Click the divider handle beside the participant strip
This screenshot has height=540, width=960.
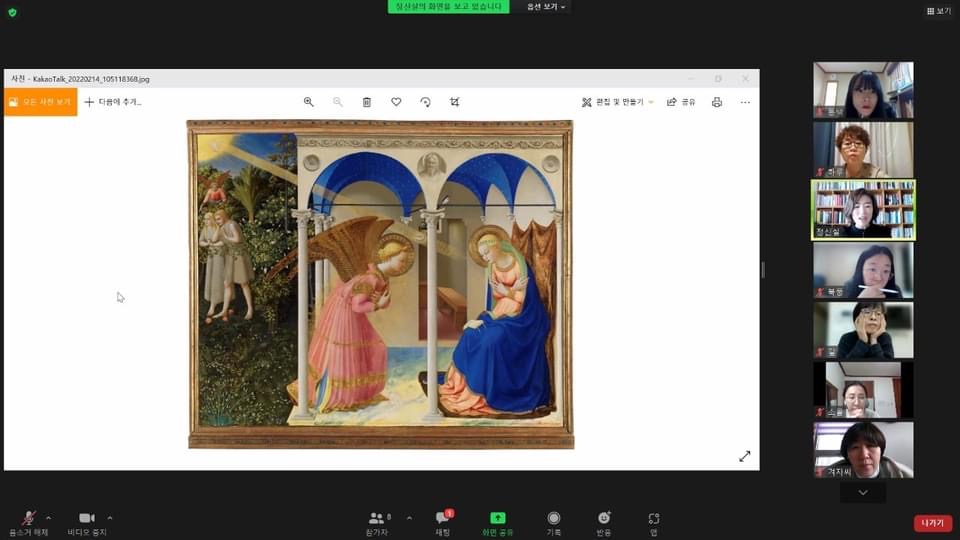[x=763, y=270]
